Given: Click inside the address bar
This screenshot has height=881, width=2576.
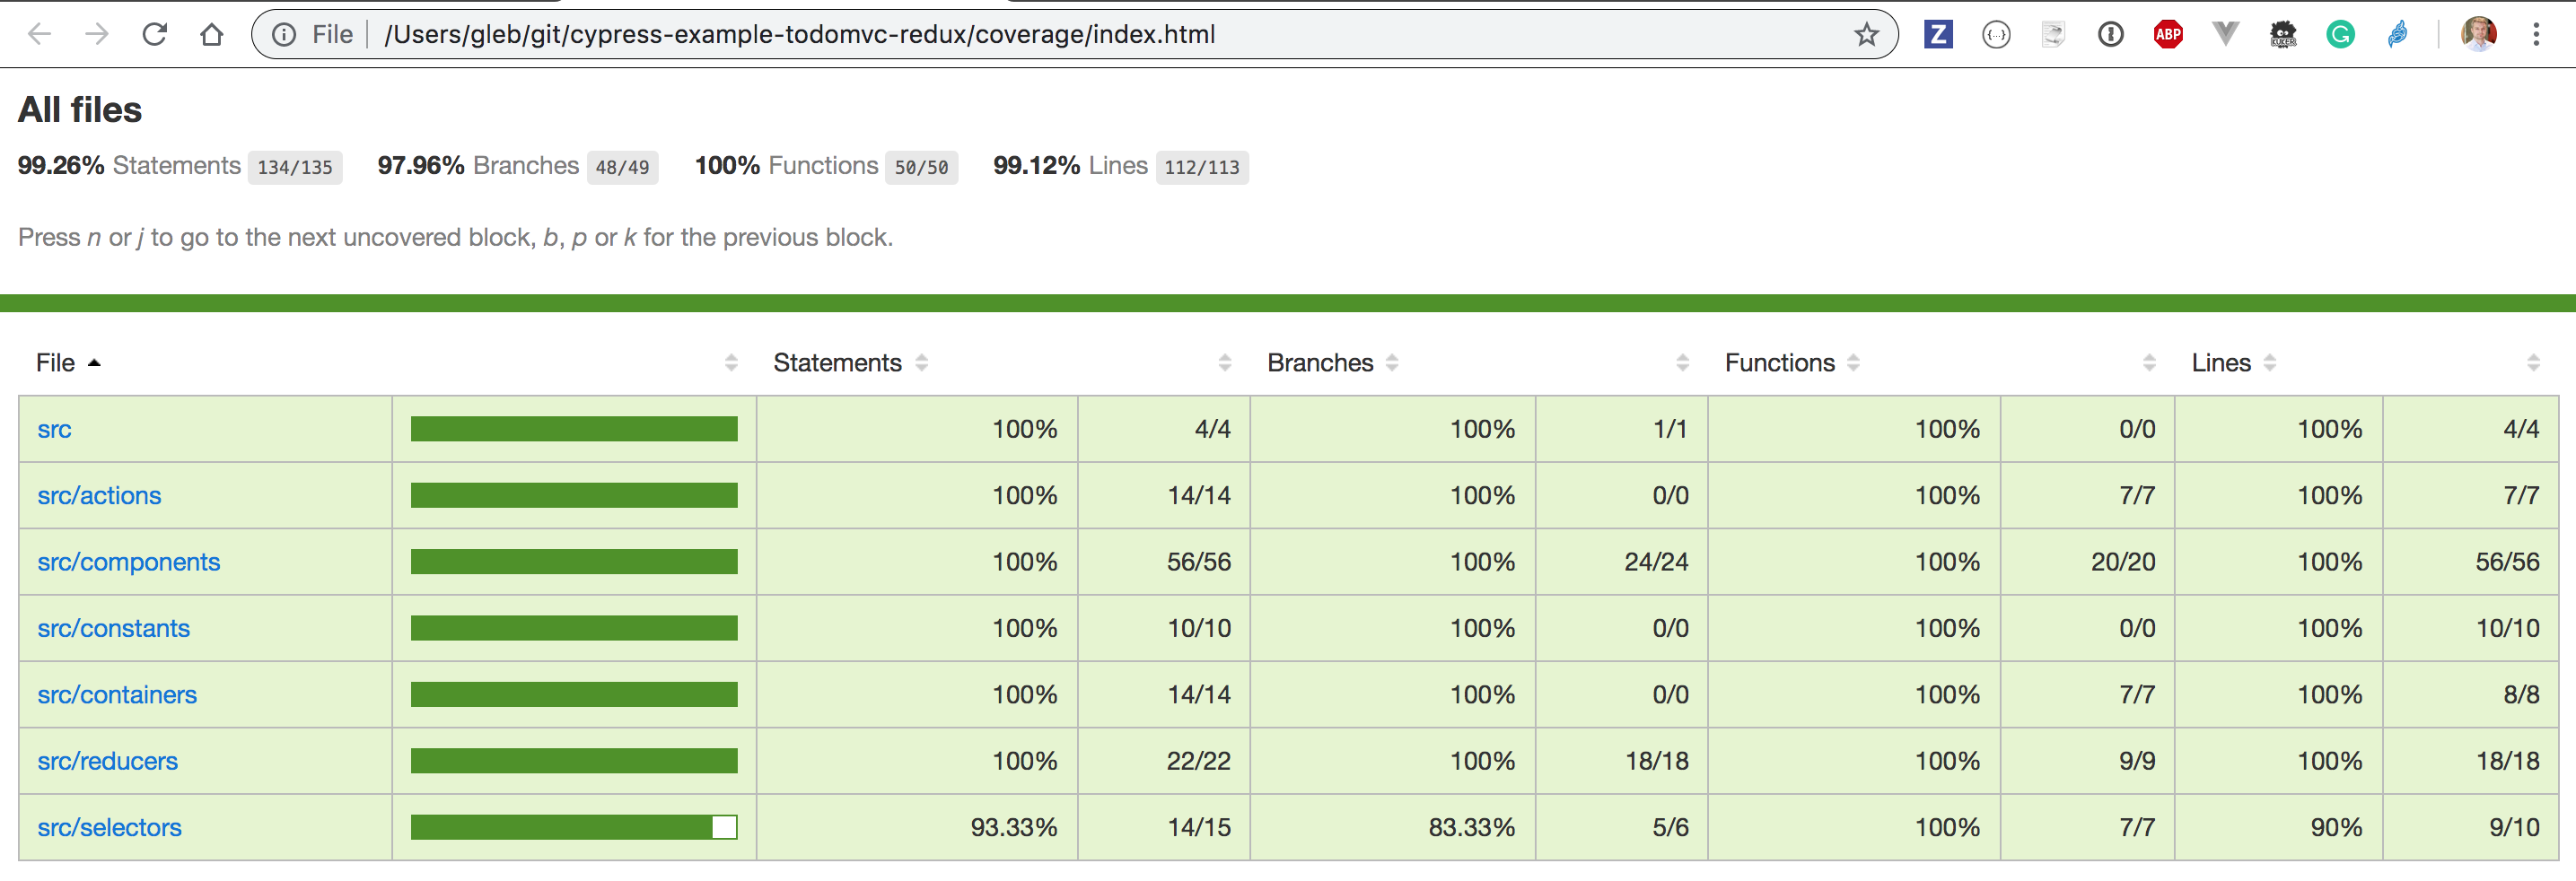Looking at the screenshot, I should pyautogui.click(x=800, y=34).
